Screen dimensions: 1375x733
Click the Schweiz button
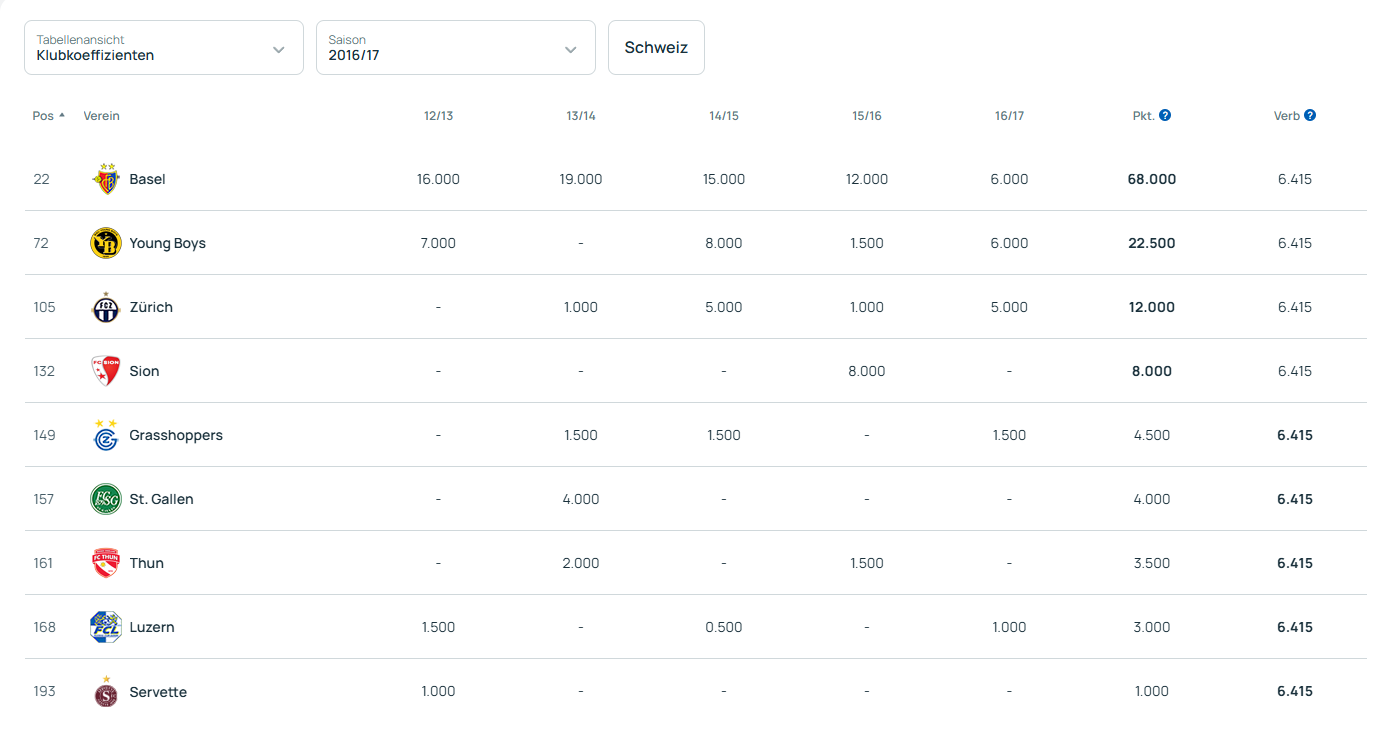[x=656, y=48]
